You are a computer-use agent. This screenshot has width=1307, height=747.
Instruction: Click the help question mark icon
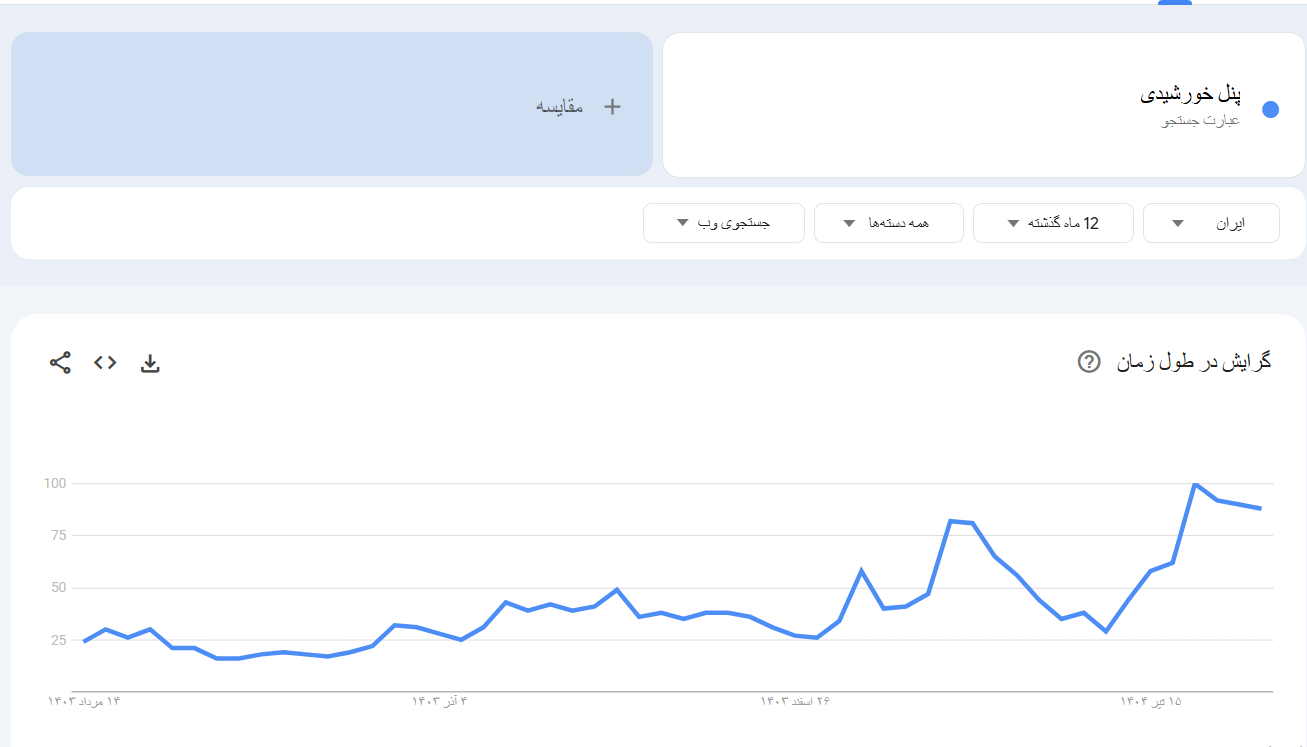point(1089,362)
